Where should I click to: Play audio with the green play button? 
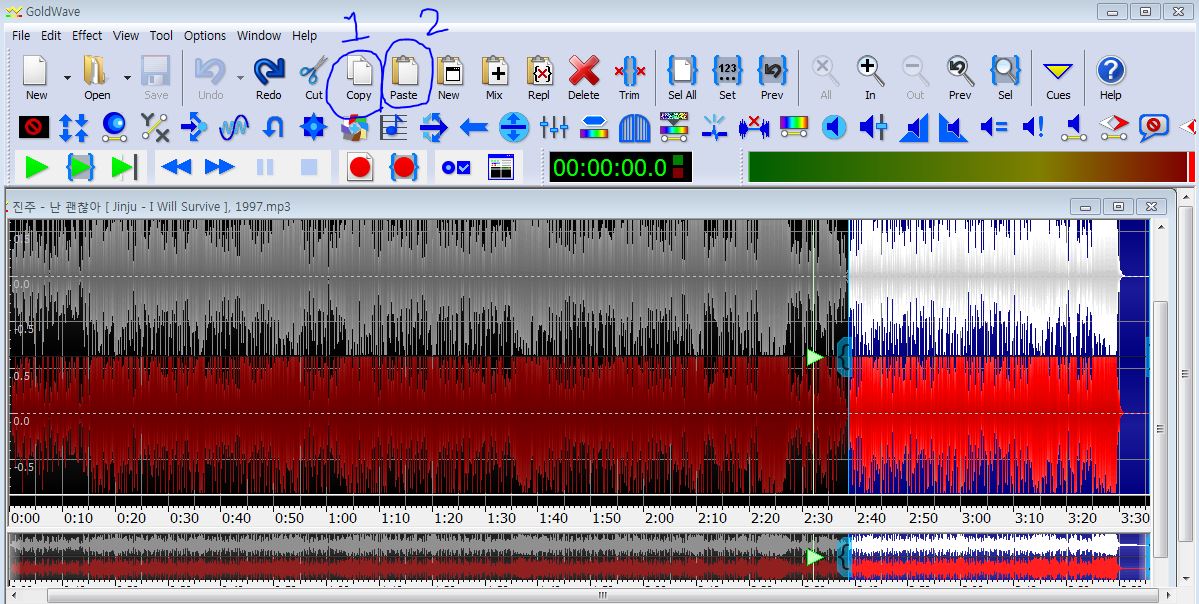coord(36,167)
